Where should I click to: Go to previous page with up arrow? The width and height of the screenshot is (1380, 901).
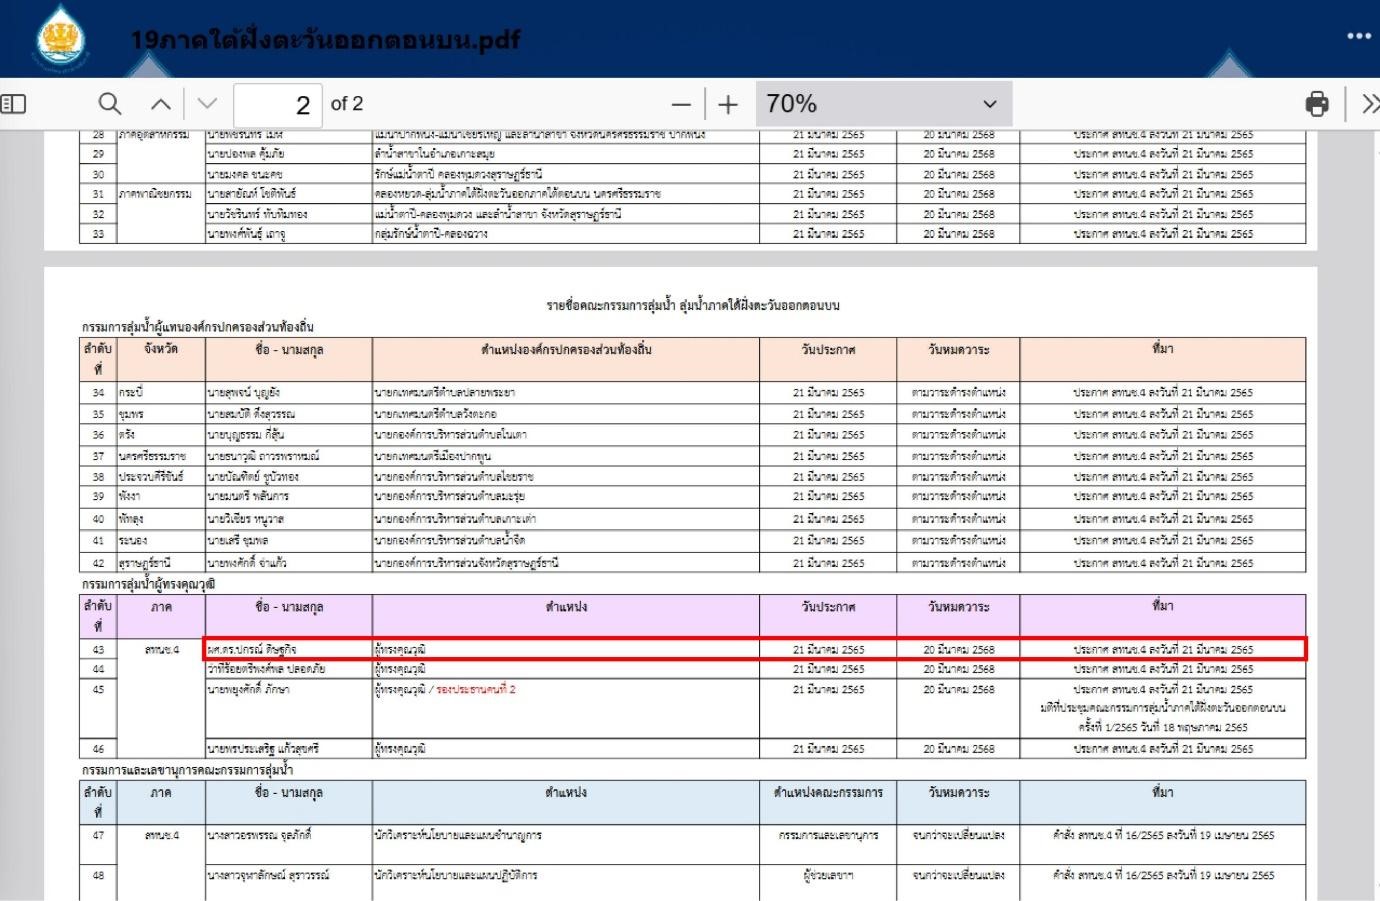(x=161, y=104)
